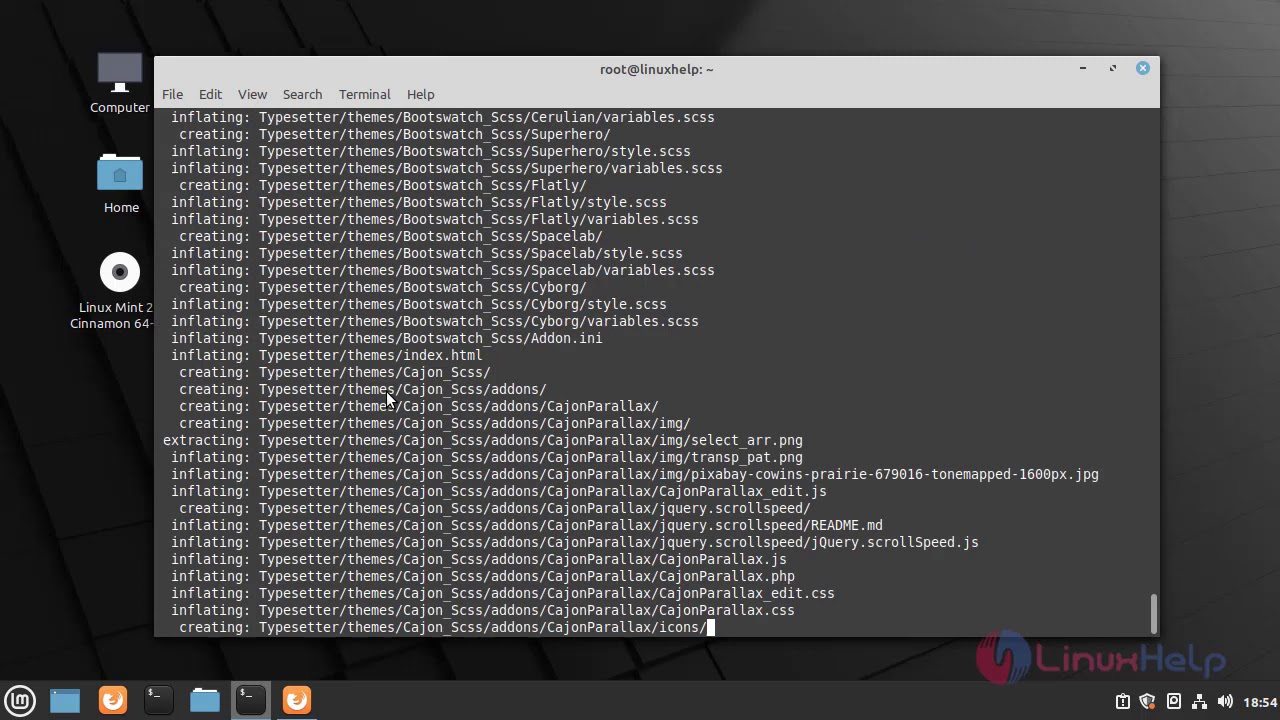Click the 'creating: ...Bootswatch_Scss/Superhero/' line

click(x=395, y=134)
